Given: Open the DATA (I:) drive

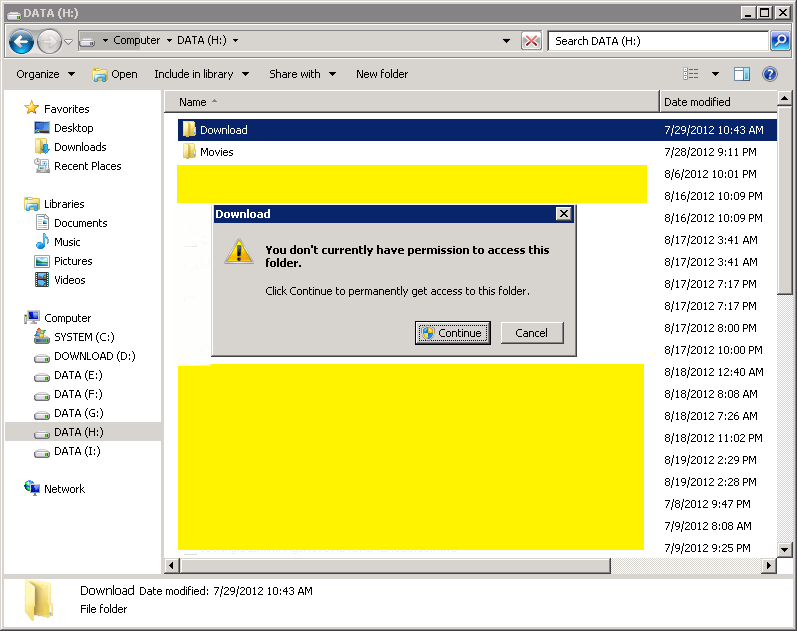Looking at the screenshot, I should point(67,452).
